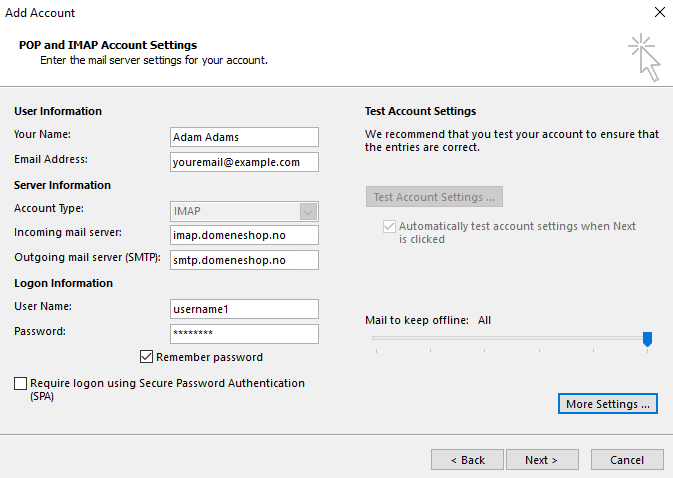
Task: Cancel the Add Account wizard
Action: point(627,460)
